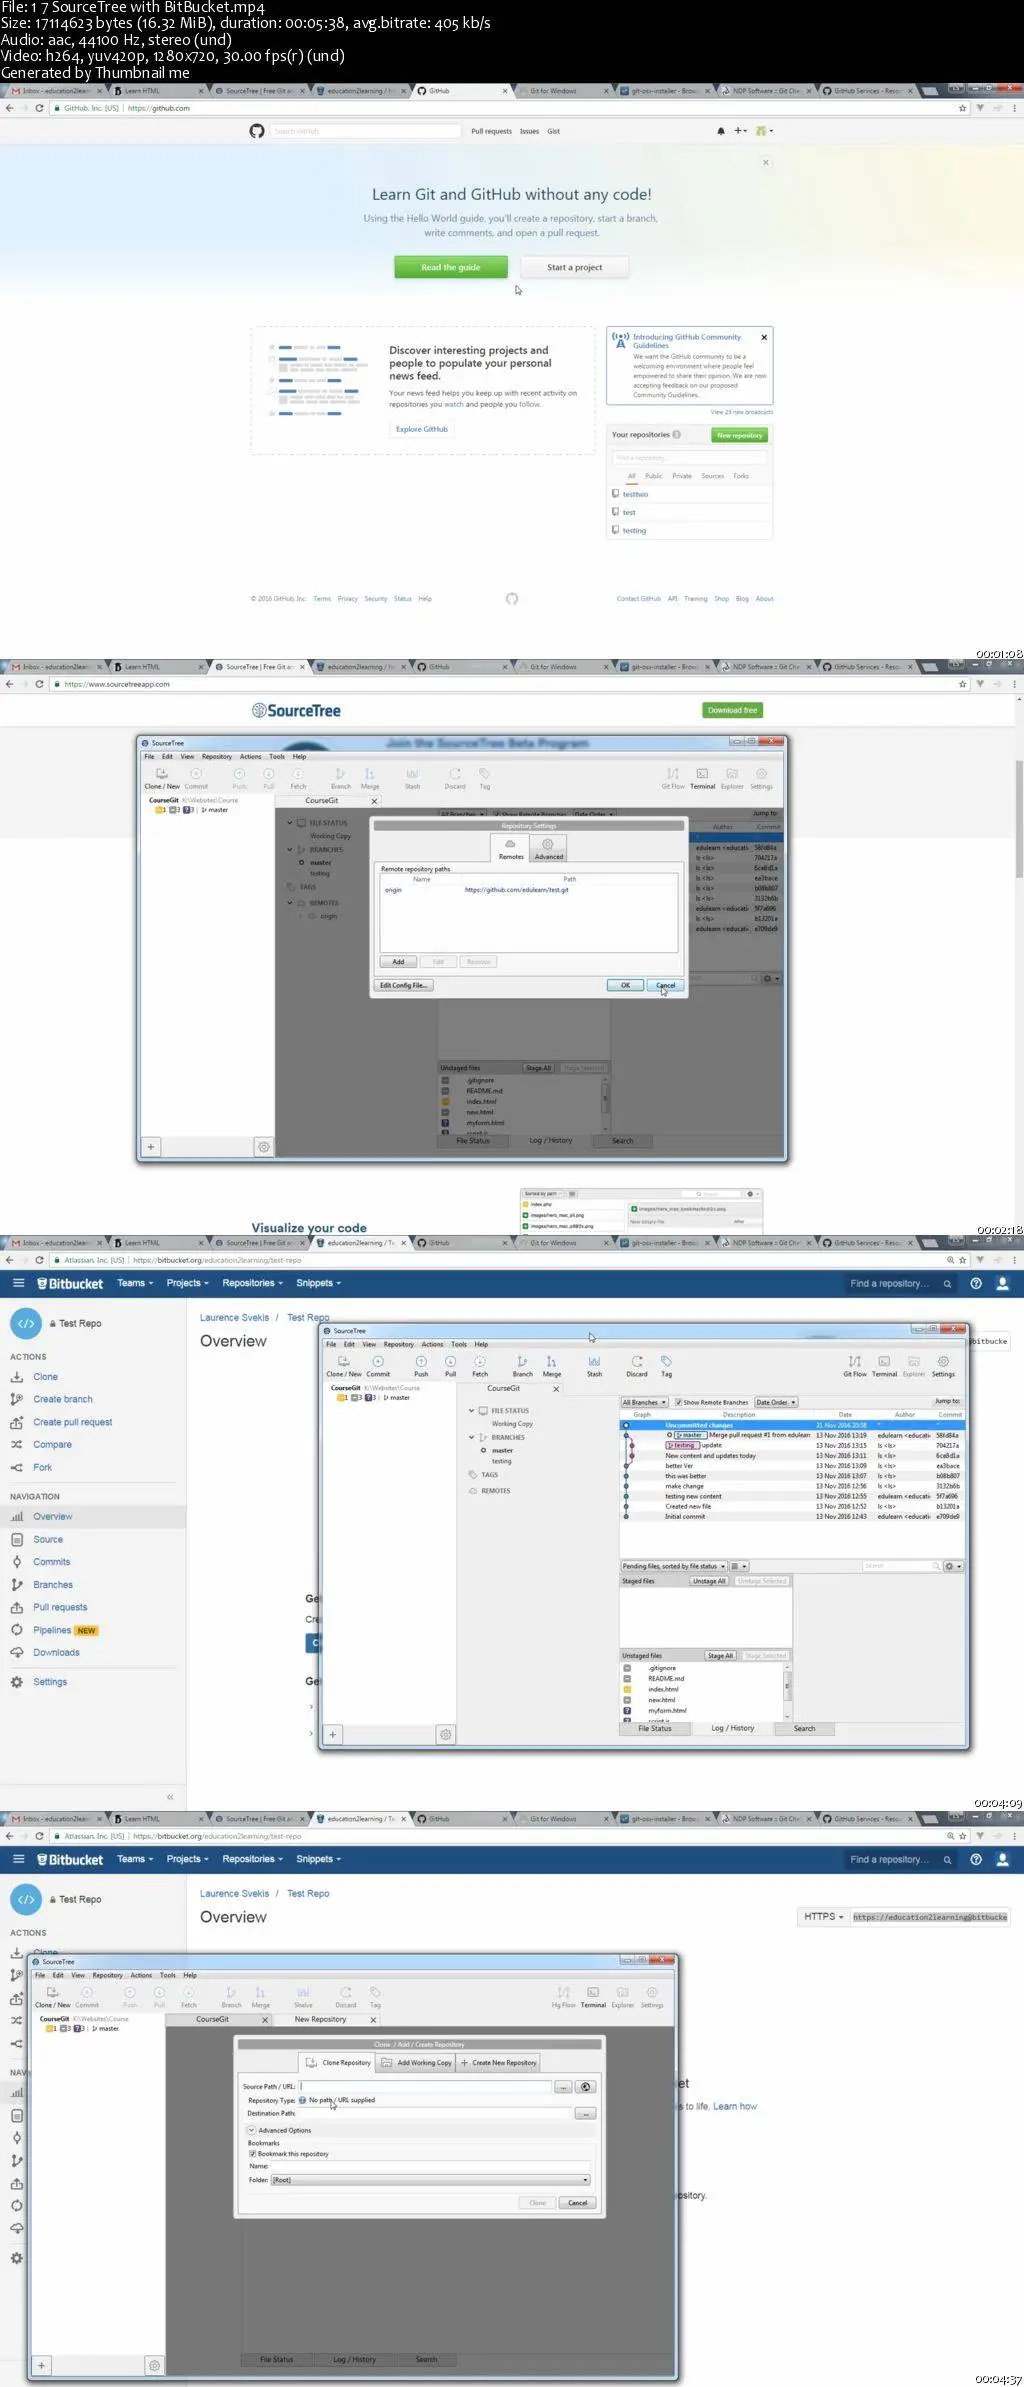
Task: Open the plus create-new menu on GitHub
Action: [x=740, y=131]
